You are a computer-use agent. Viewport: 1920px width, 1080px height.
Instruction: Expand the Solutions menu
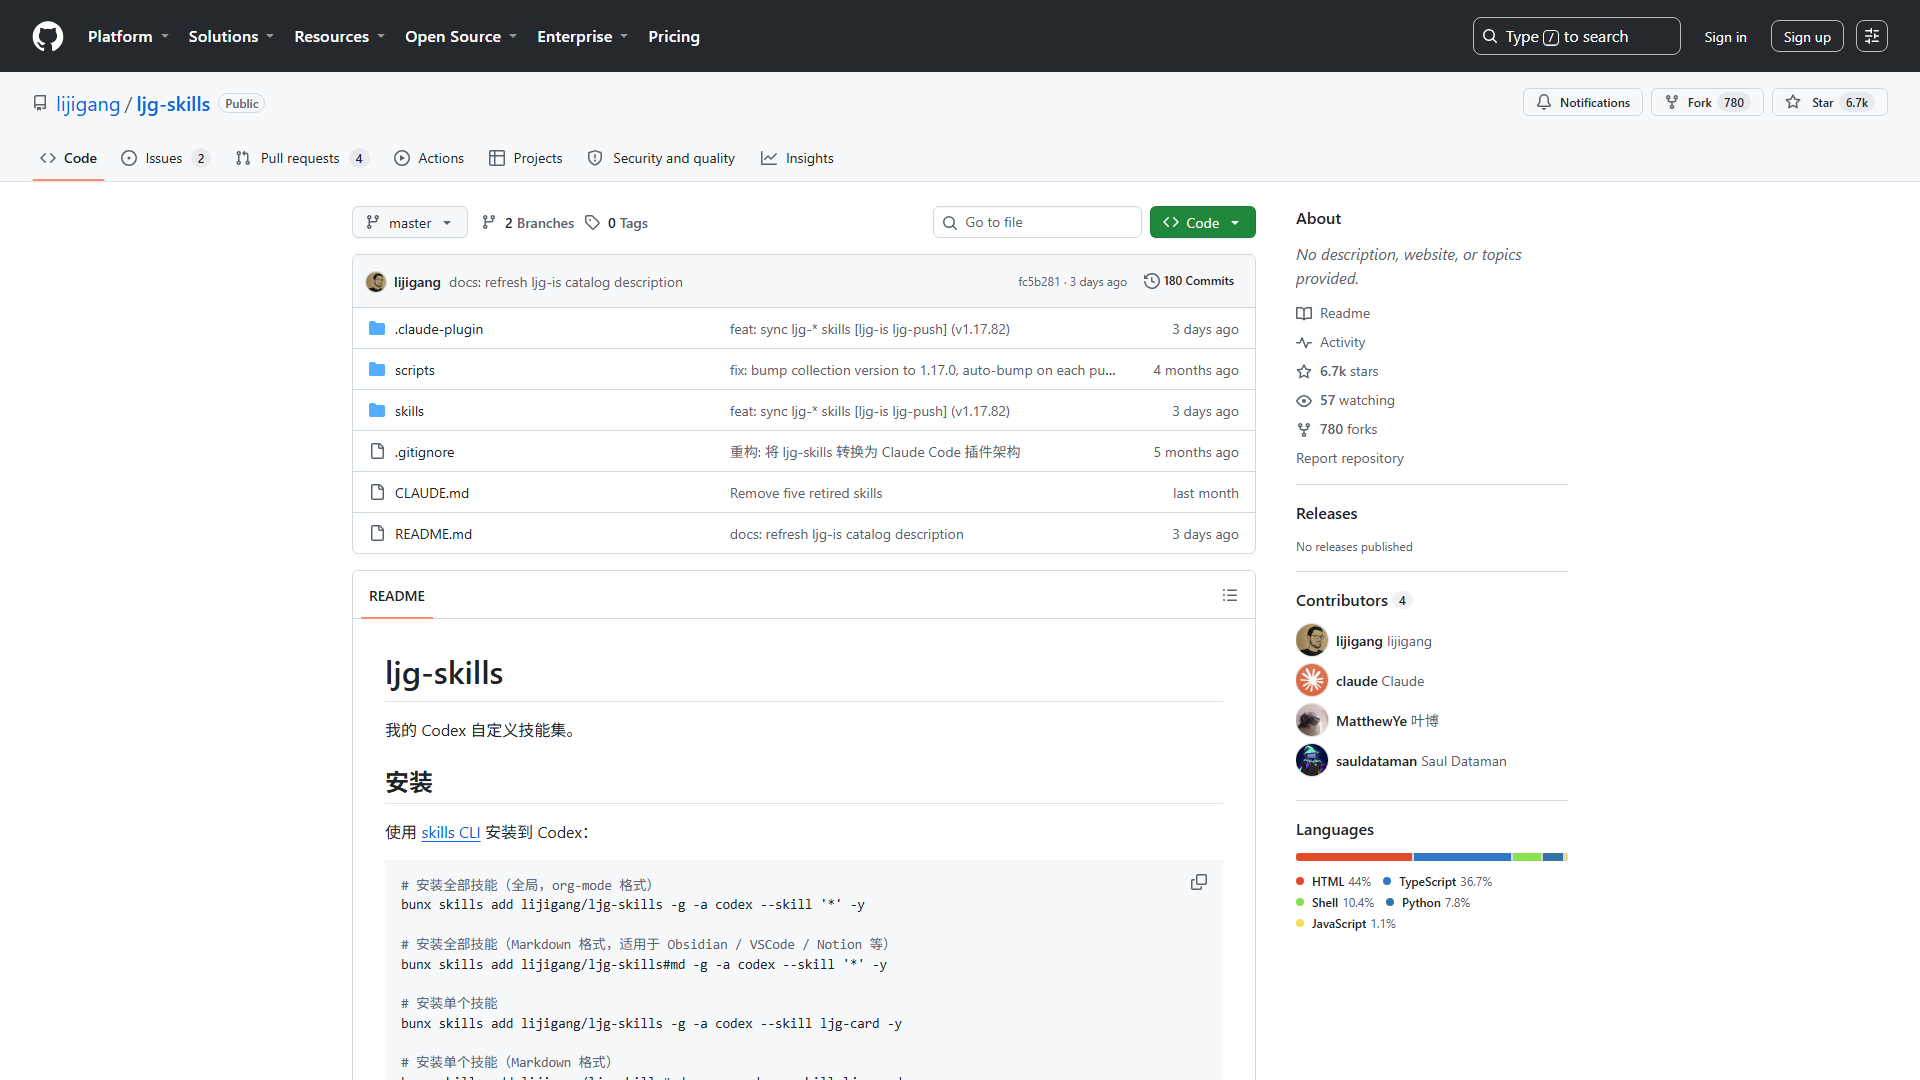click(231, 36)
